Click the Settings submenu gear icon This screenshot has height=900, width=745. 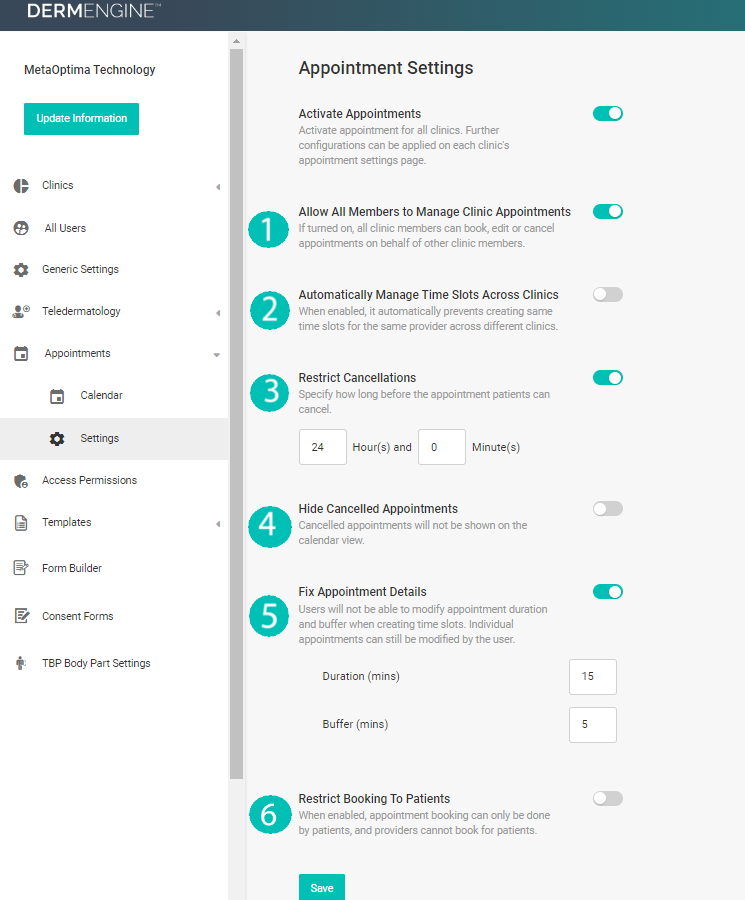point(57,439)
